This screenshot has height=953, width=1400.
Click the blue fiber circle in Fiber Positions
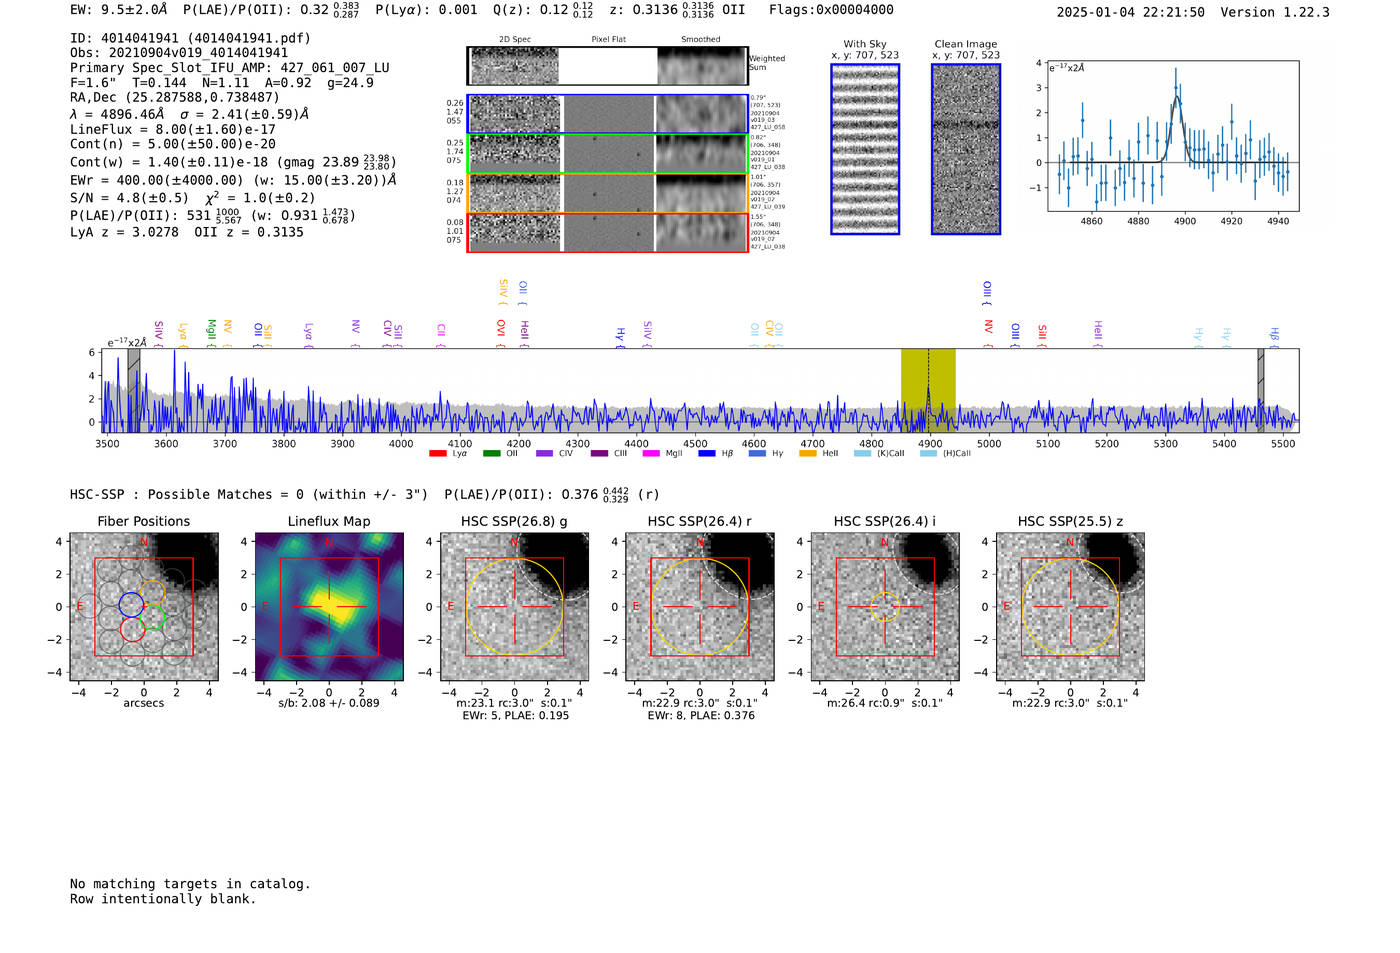131,604
